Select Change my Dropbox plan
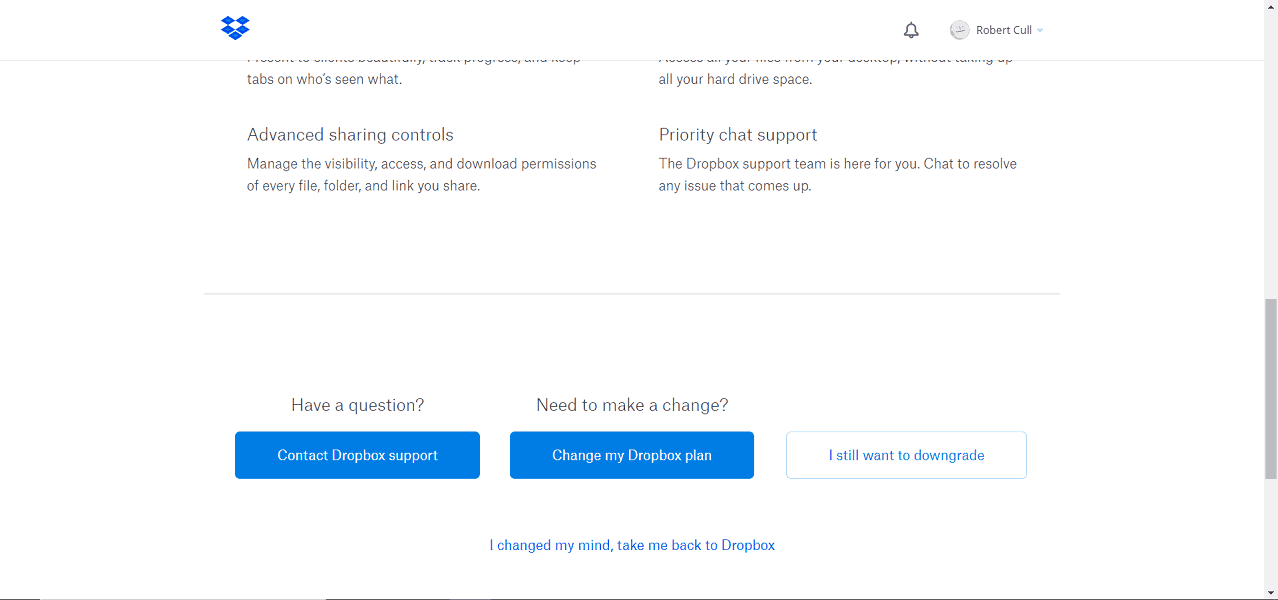 click(x=631, y=455)
